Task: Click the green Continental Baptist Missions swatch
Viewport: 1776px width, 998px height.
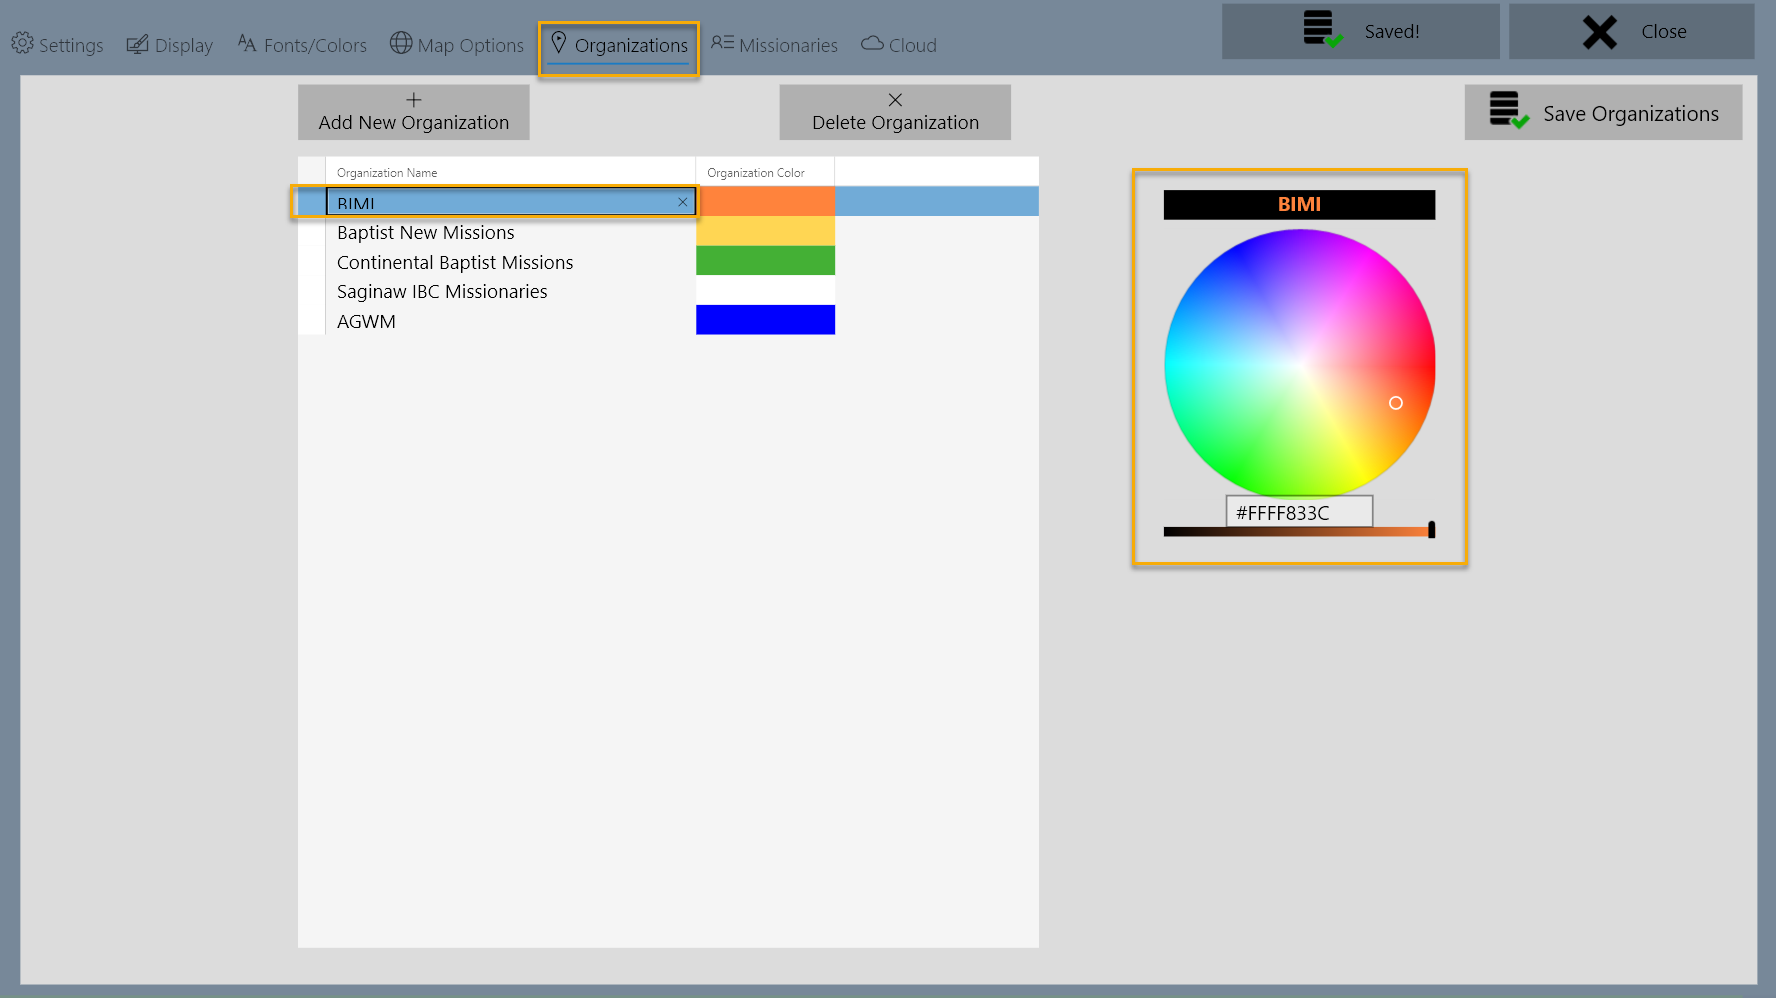Action: click(x=765, y=261)
